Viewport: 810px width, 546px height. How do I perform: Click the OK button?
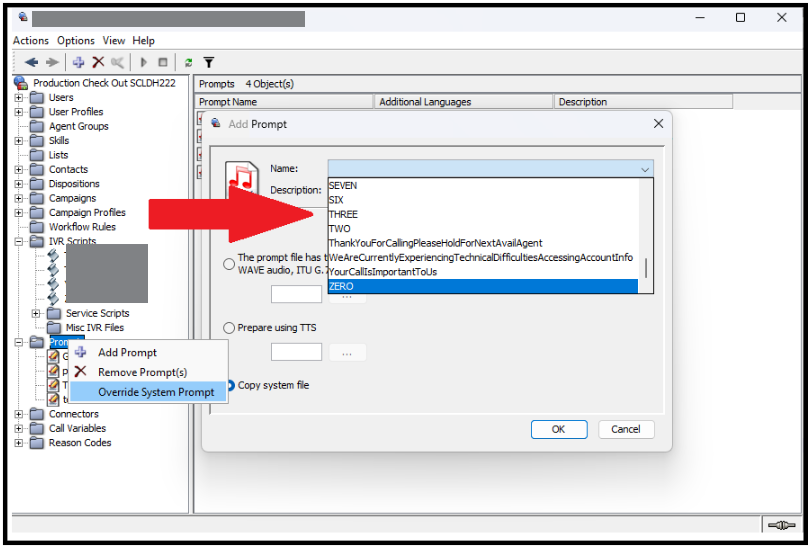(558, 429)
